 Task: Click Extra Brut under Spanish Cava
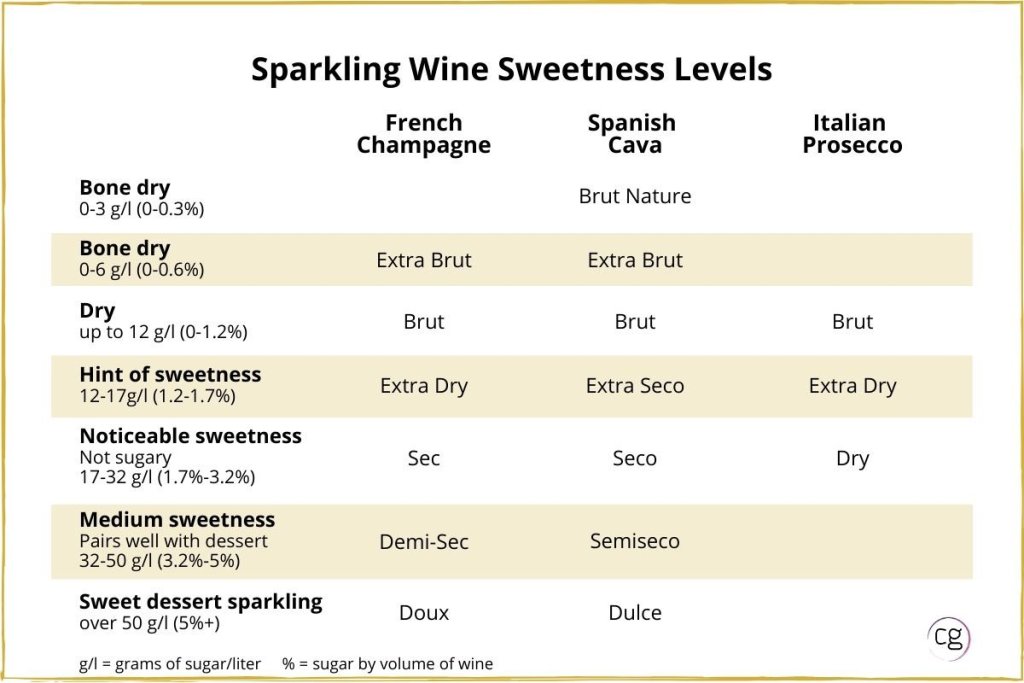click(635, 260)
